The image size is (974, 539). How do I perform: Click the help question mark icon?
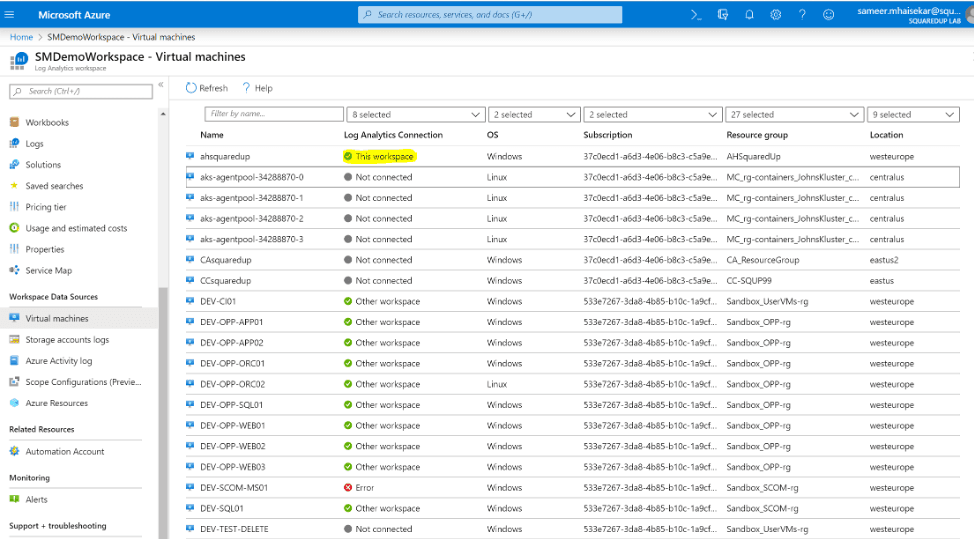point(802,15)
